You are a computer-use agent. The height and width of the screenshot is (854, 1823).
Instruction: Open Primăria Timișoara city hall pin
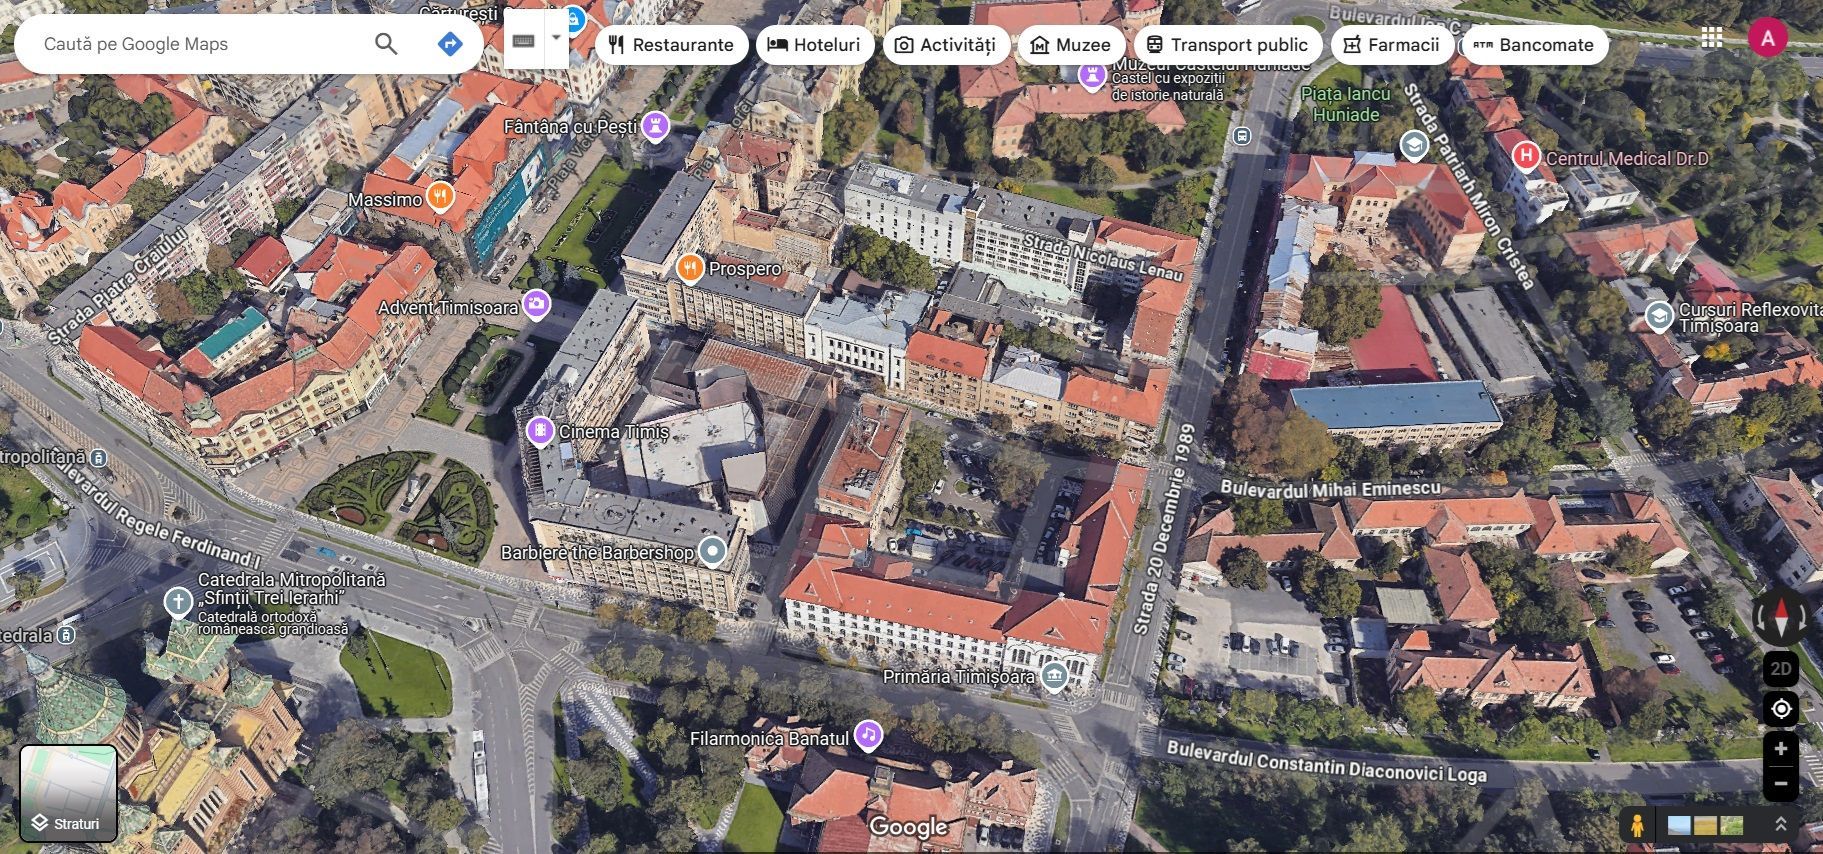pyautogui.click(x=1054, y=677)
